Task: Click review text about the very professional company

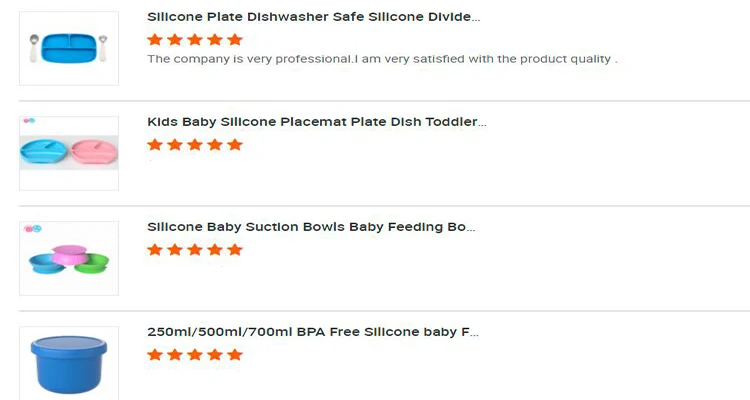Action: click(x=382, y=59)
